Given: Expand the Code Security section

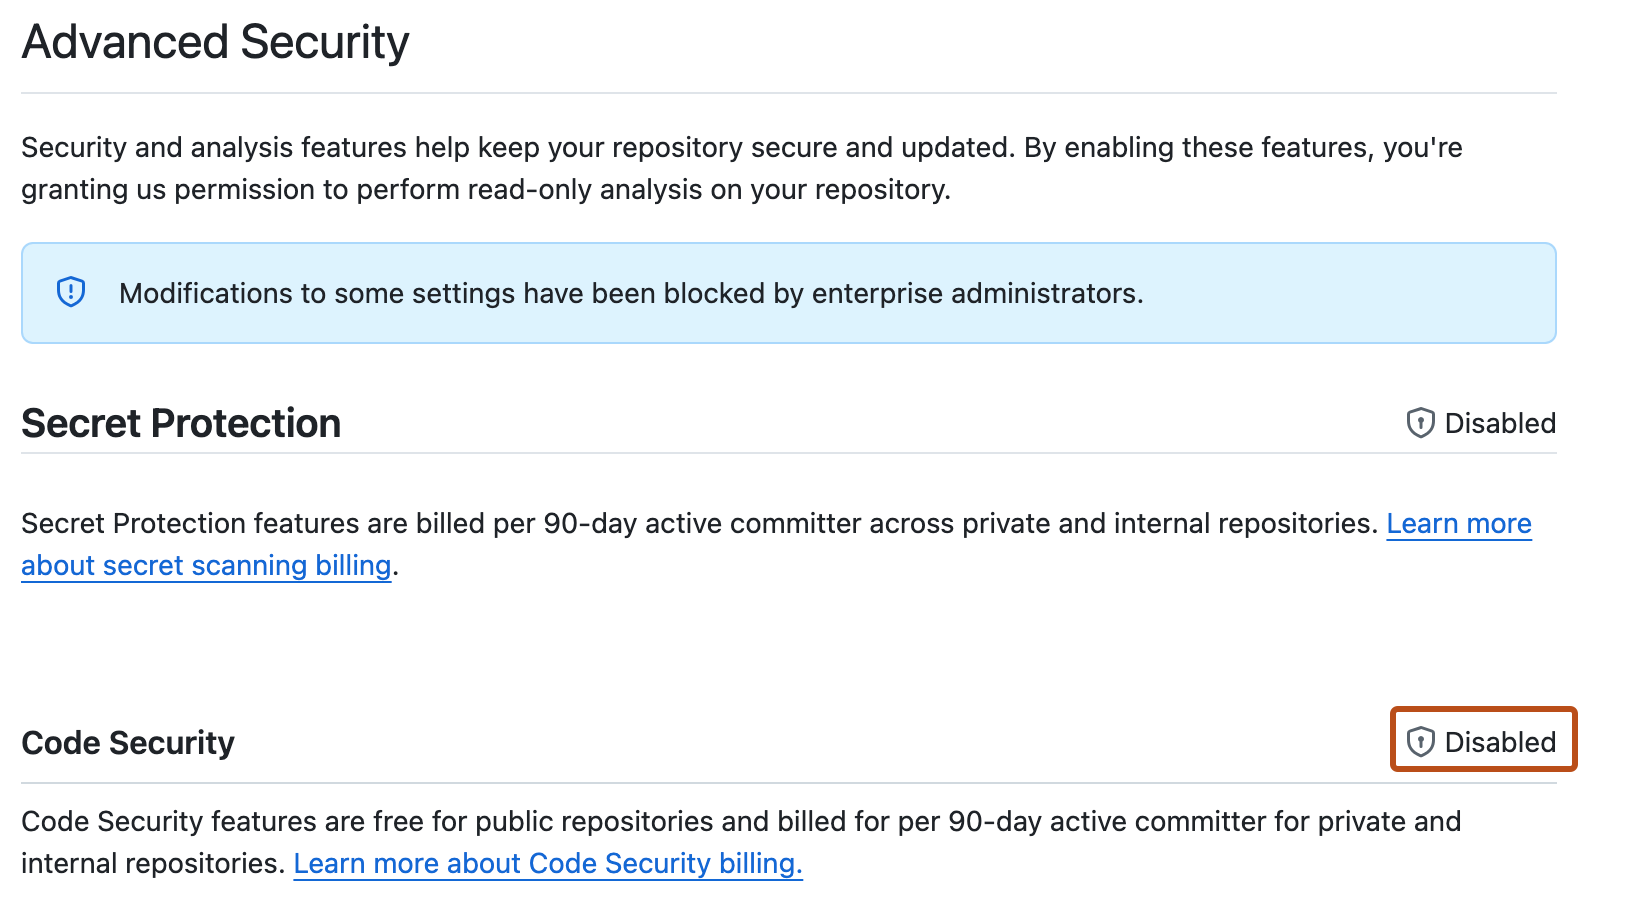Looking at the screenshot, I should click(127, 741).
